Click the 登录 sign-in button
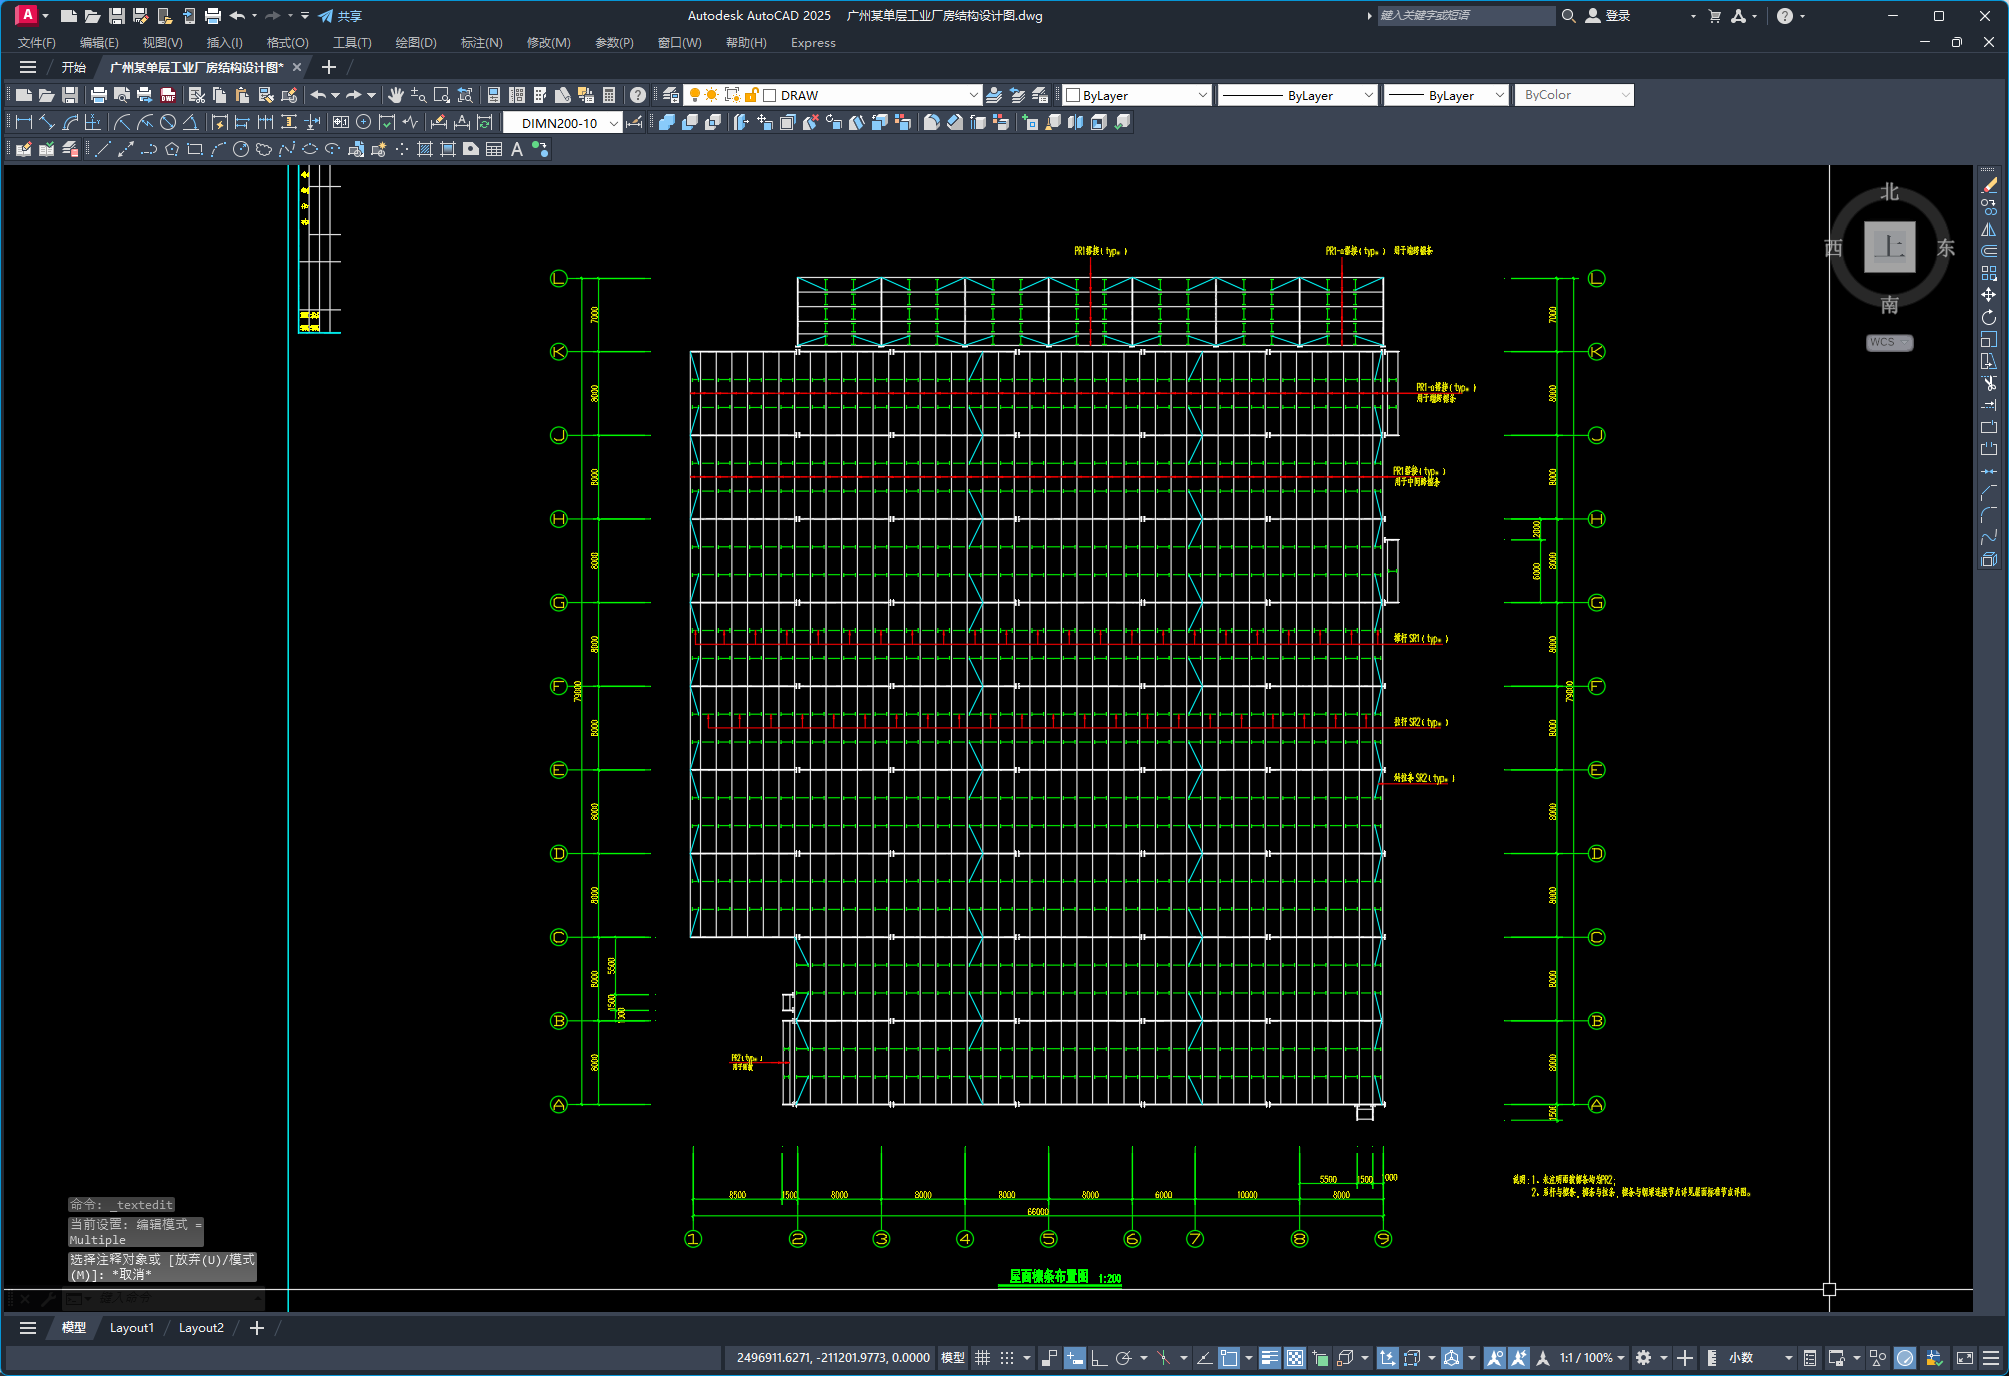The image size is (2009, 1376). [x=1609, y=16]
